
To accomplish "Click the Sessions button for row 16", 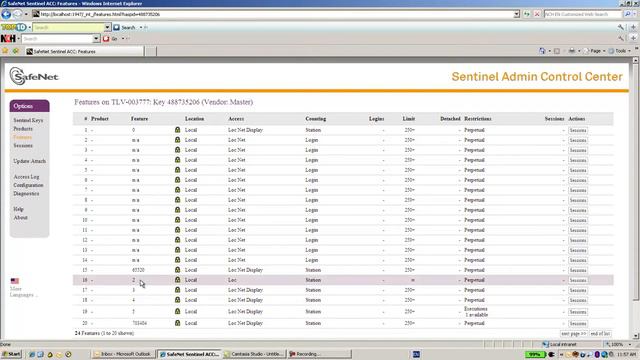I will point(578,280).
